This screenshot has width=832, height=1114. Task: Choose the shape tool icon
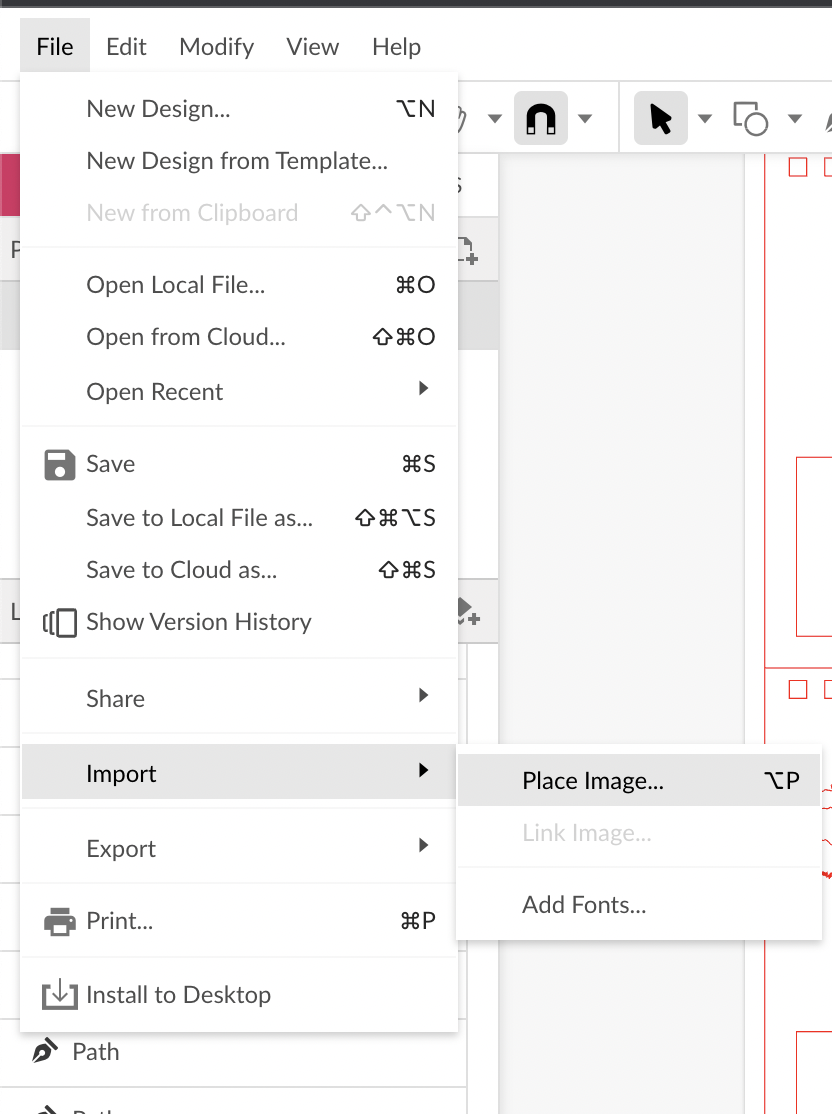(x=750, y=119)
